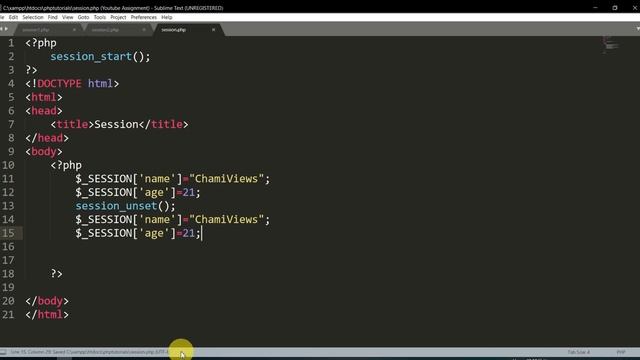The height and width of the screenshot is (360, 640).
Task: Click the closing ?> tag on line 18
Action: pyautogui.click(x=56, y=273)
